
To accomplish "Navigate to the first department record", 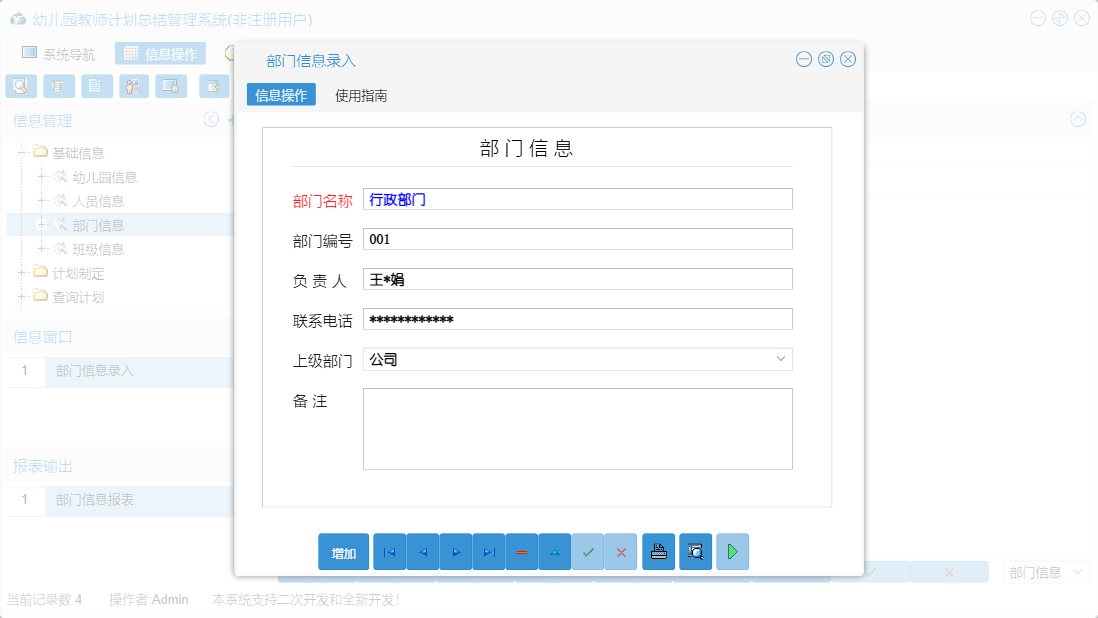I will click(x=389, y=551).
